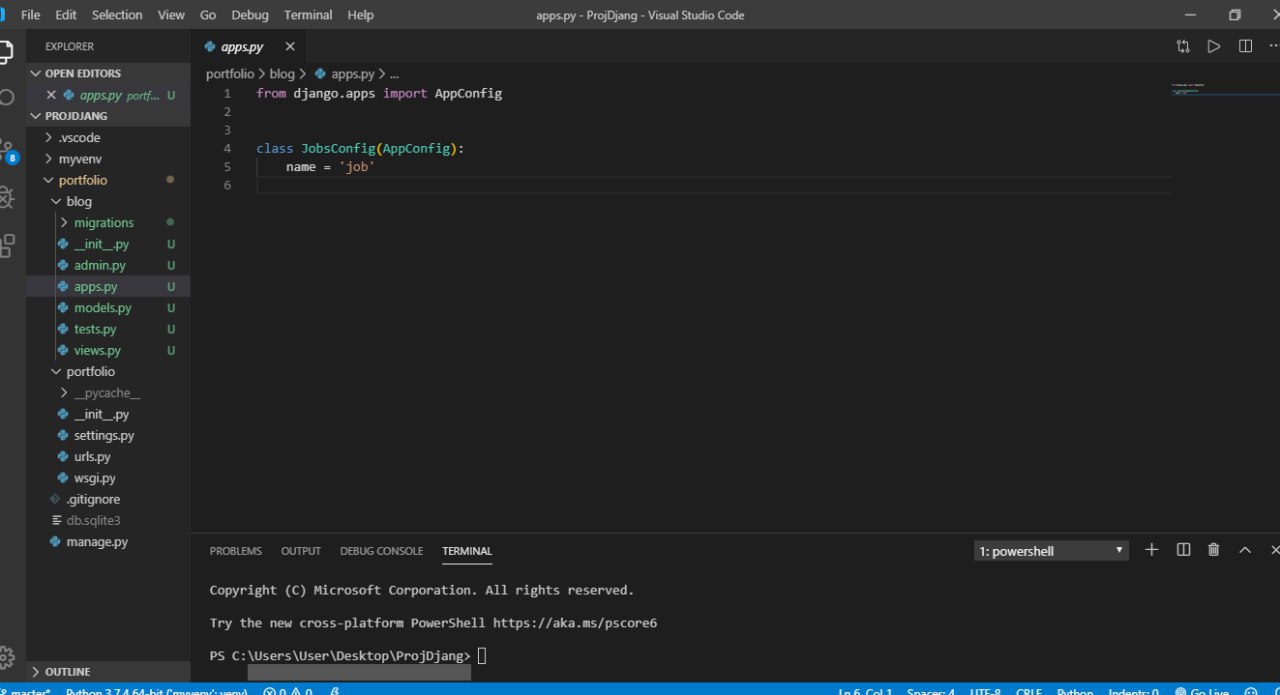The image size is (1280, 695).
Task: Open db.sqlite3 in file tree
Action: click(93, 521)
